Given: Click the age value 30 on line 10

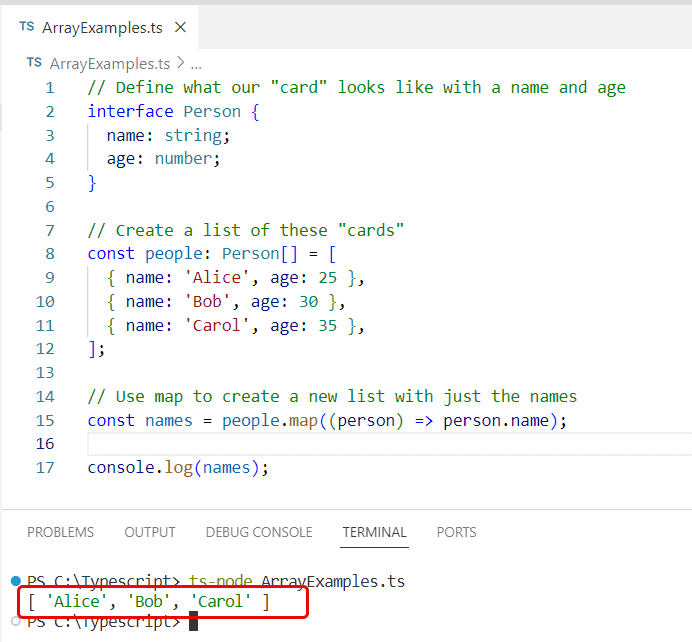Looking at the screenshot, I should [x=308, y=302].
